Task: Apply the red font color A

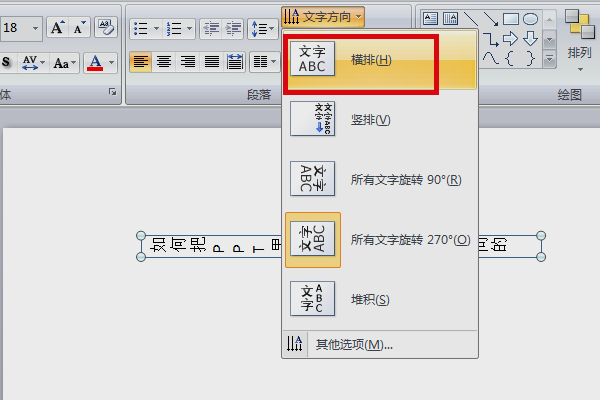Action: click(95, 62)
